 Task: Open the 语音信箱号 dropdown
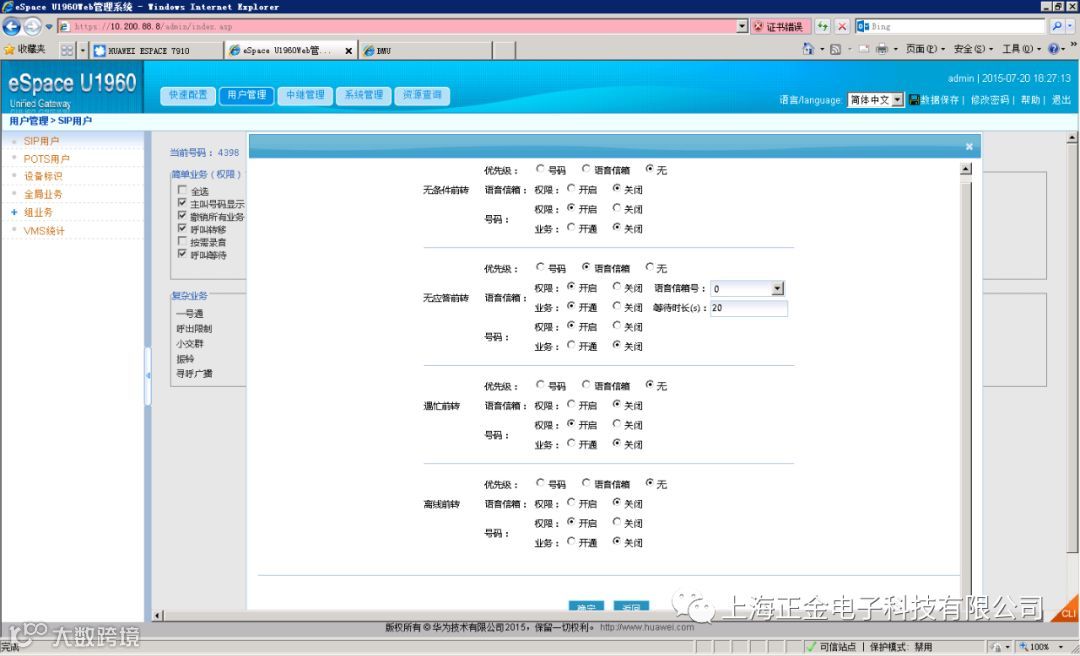tap(778, 289)
